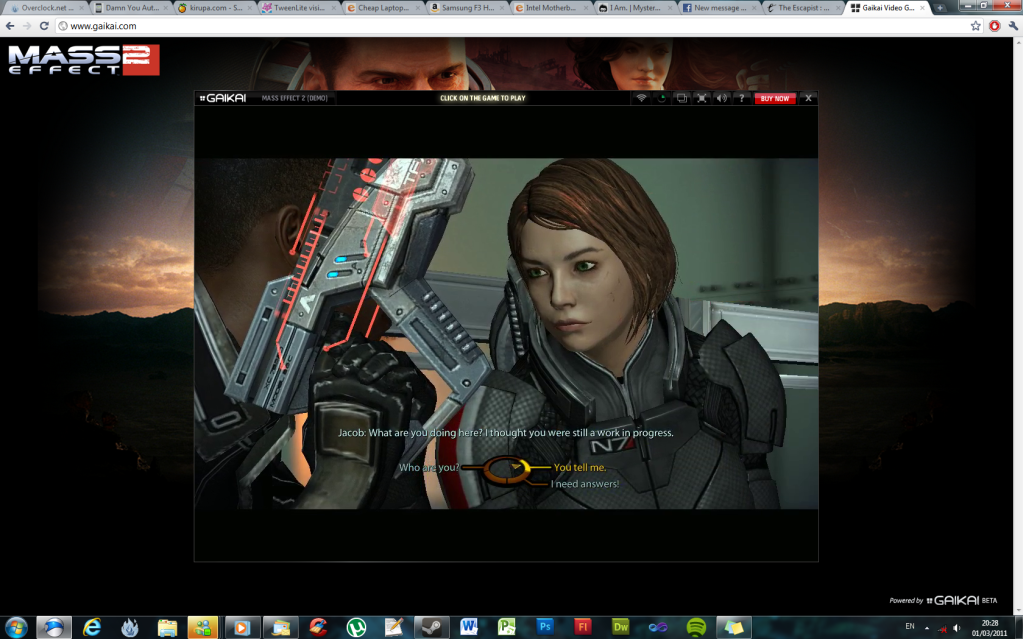This screenshot has height=639, width=1023.
Task: Select the "You tell me." dialogue response
Action: pos(580,467)
